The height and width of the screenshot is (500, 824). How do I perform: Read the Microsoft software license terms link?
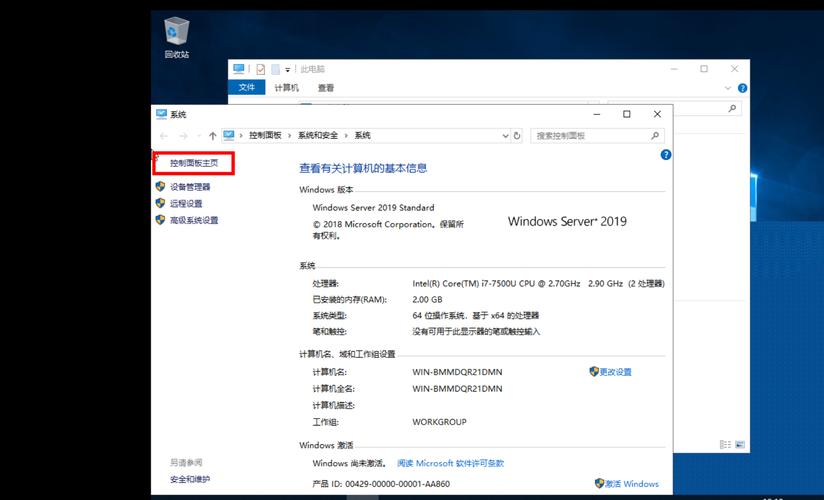click(x=450, y=463)
